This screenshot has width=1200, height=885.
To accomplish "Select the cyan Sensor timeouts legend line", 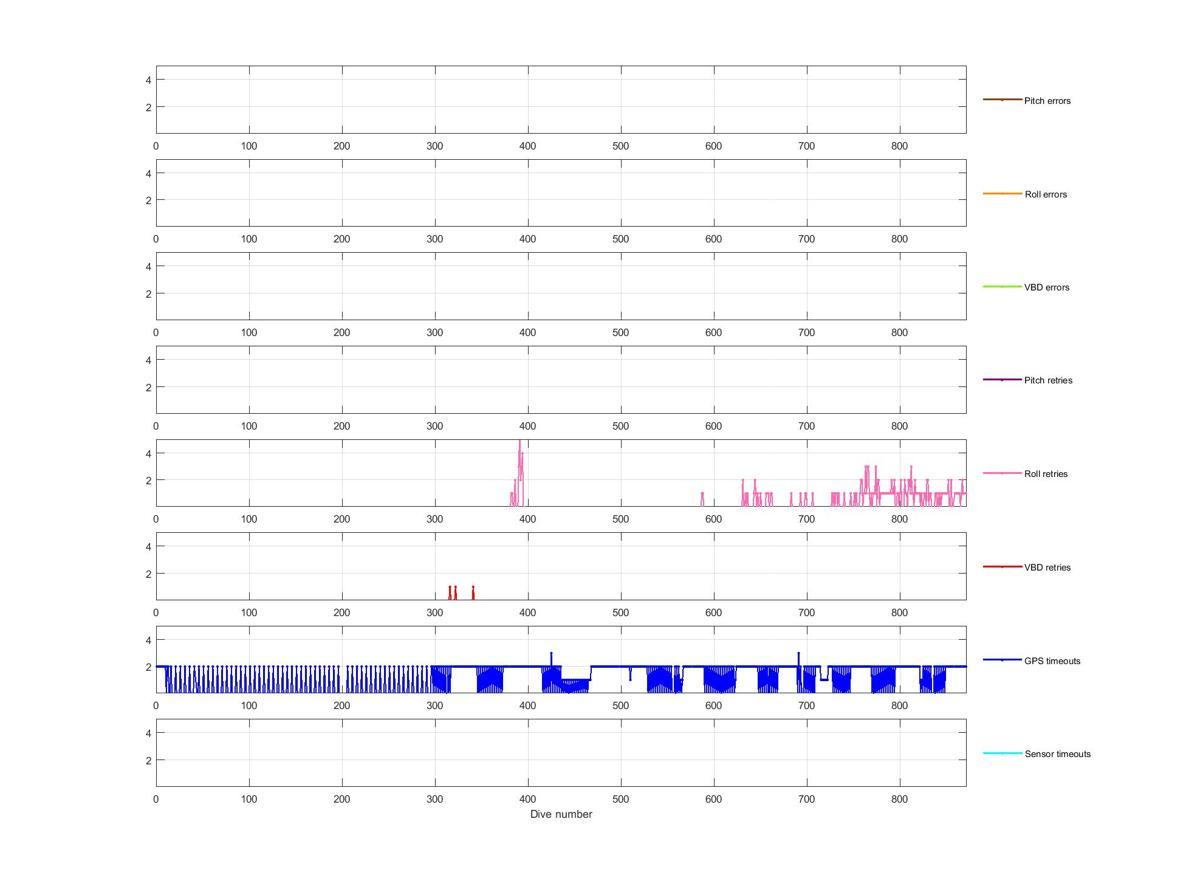I will 1002,753.
